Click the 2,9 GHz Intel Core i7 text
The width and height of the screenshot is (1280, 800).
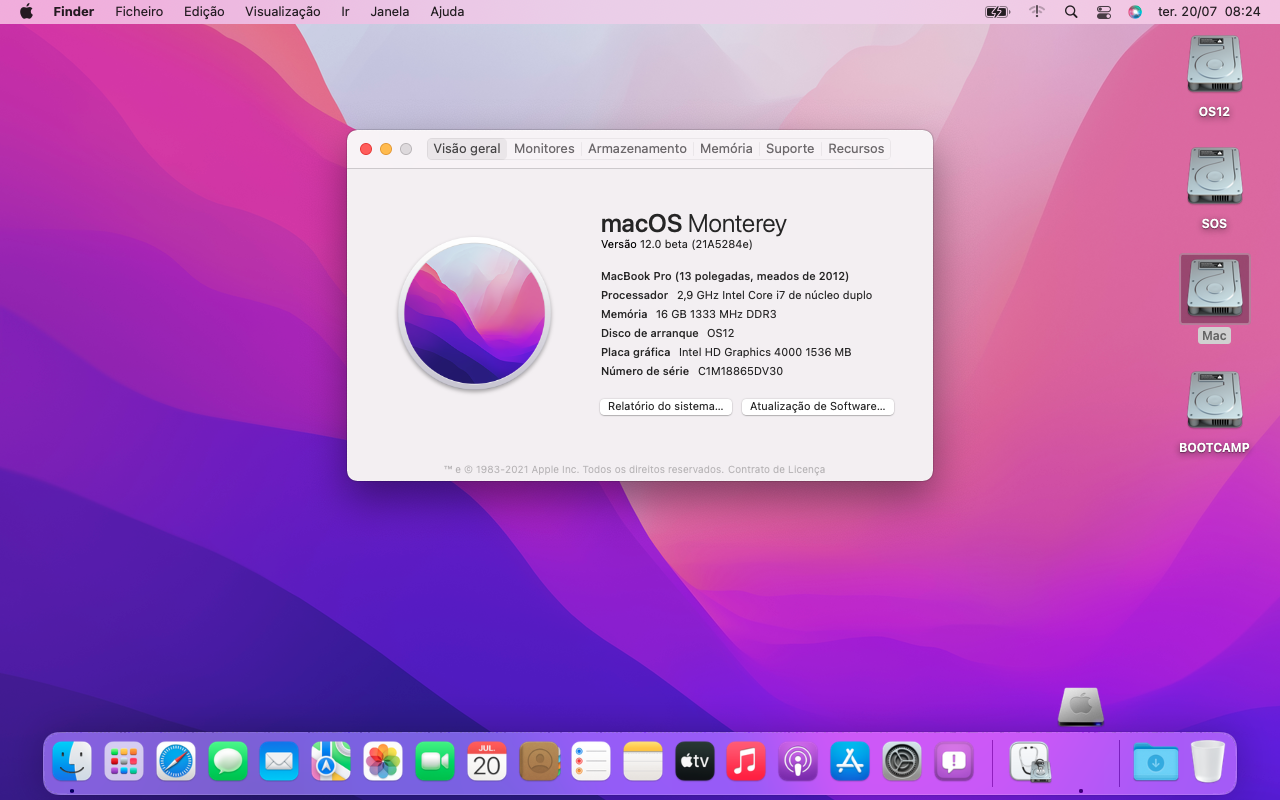(774, 295)
